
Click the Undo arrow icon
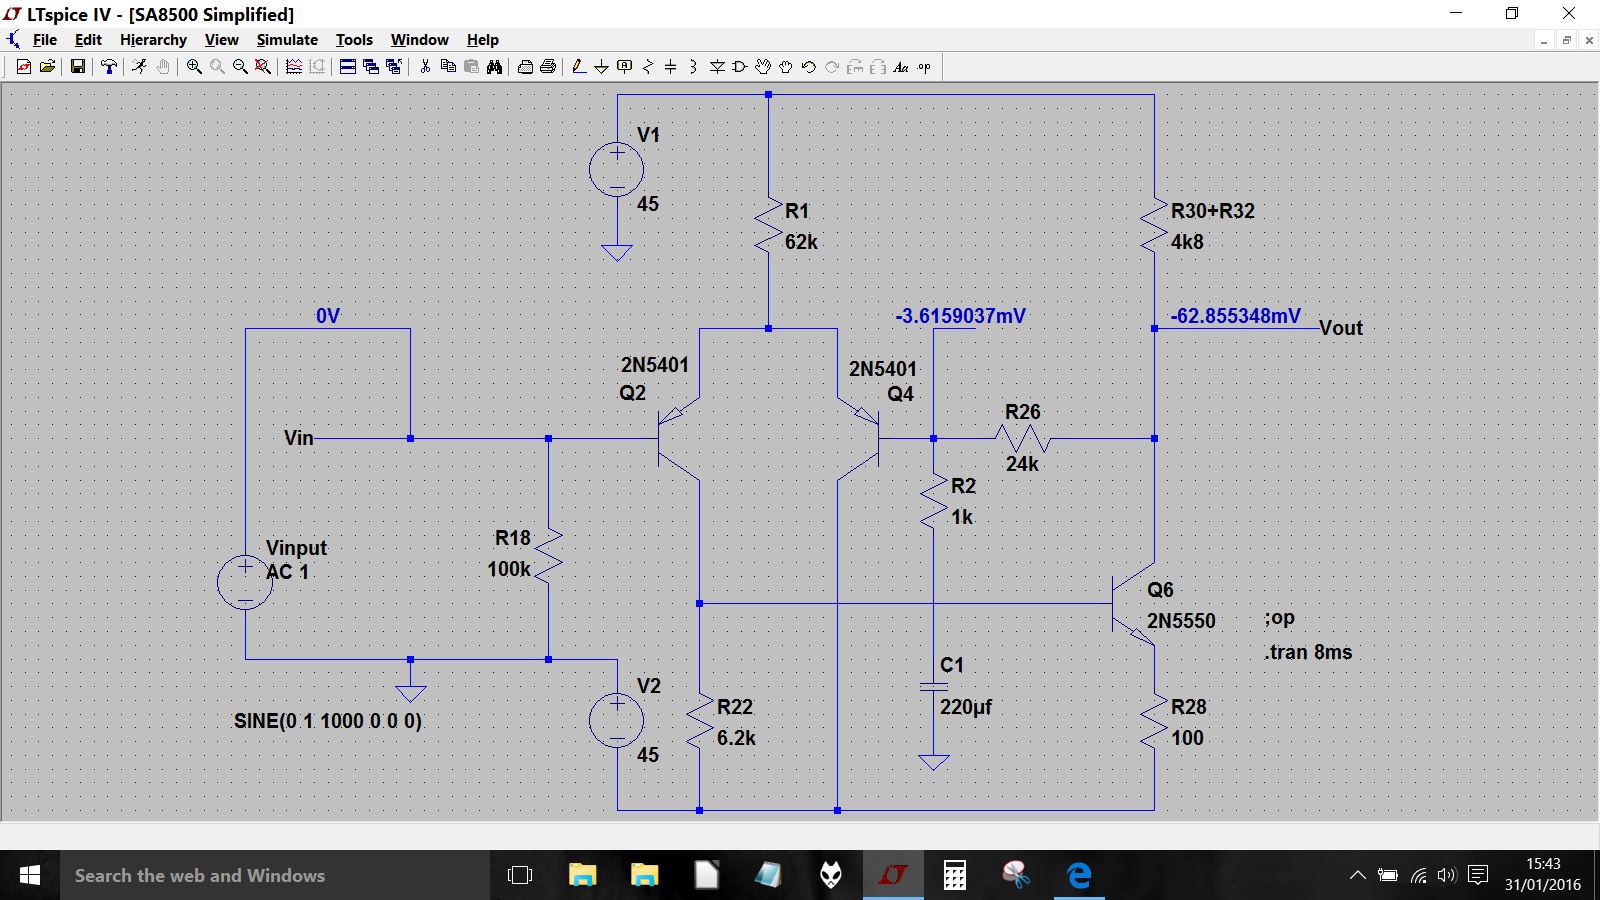click(809, 67)
